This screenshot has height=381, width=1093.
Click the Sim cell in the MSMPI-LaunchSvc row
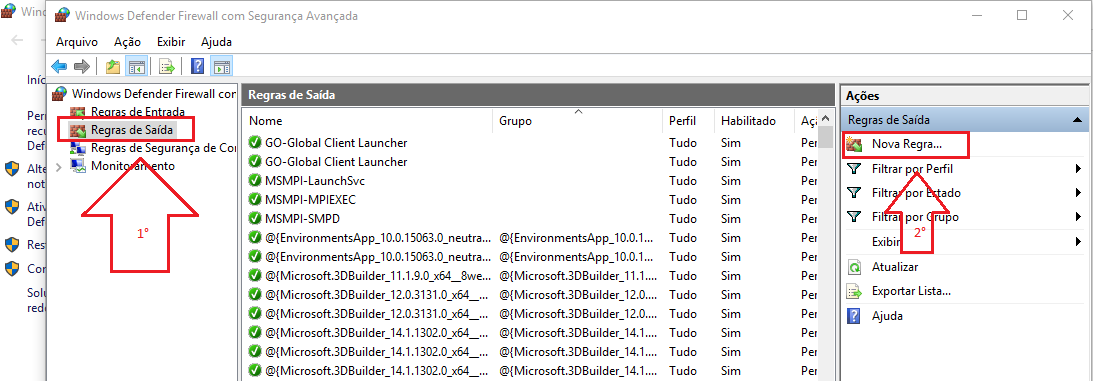(x=731, y=180)
